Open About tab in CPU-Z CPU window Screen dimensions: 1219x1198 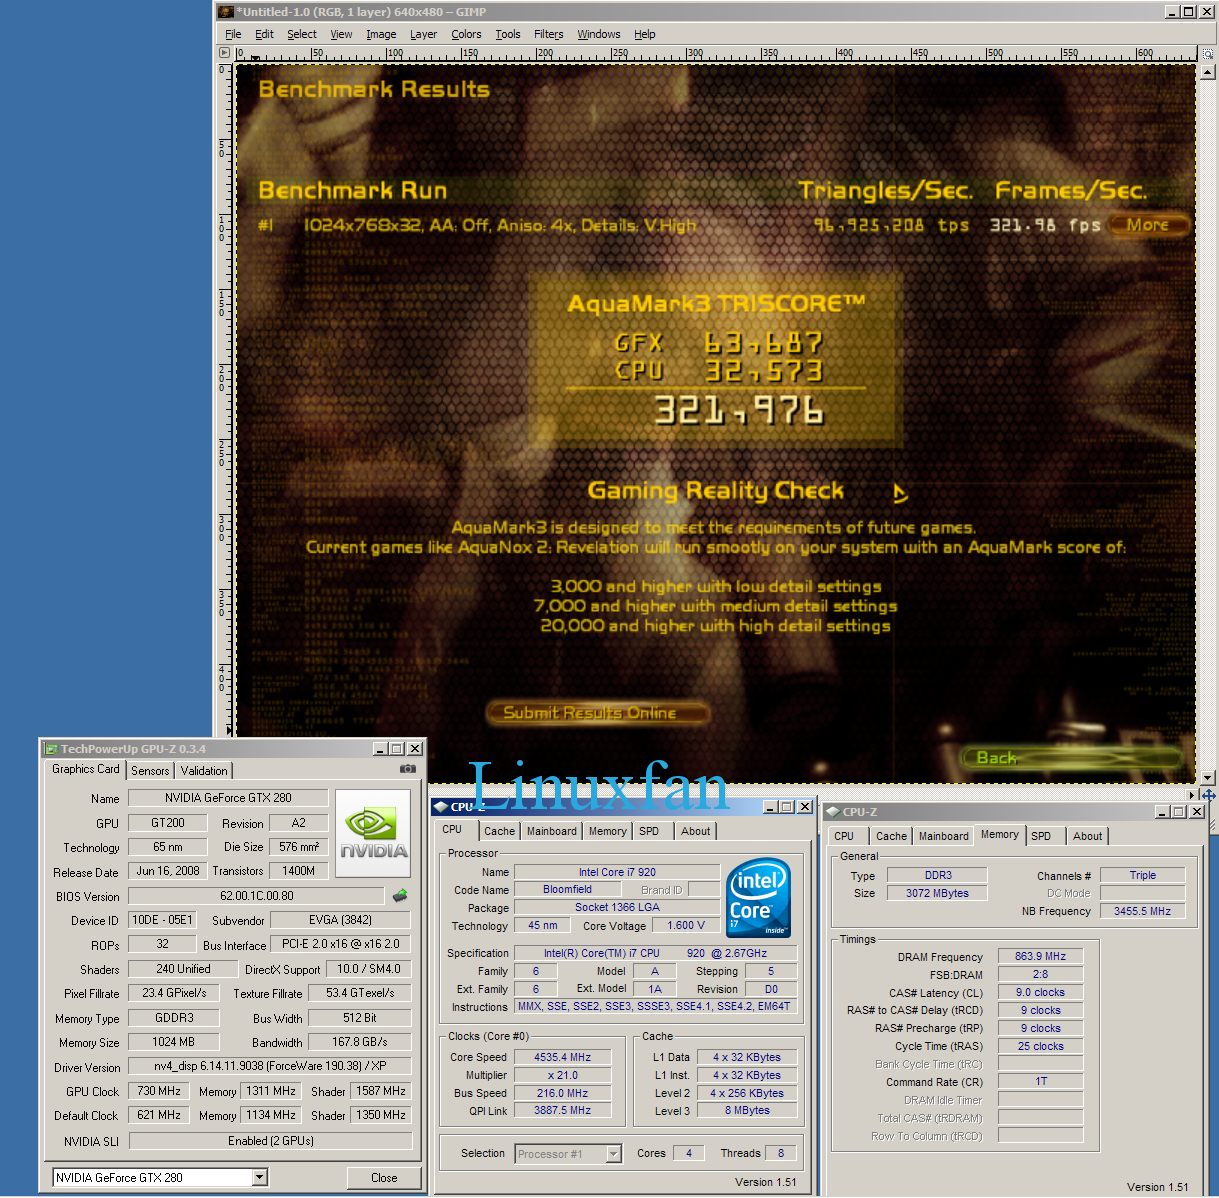pyautogui.click(x=696, y=831)
